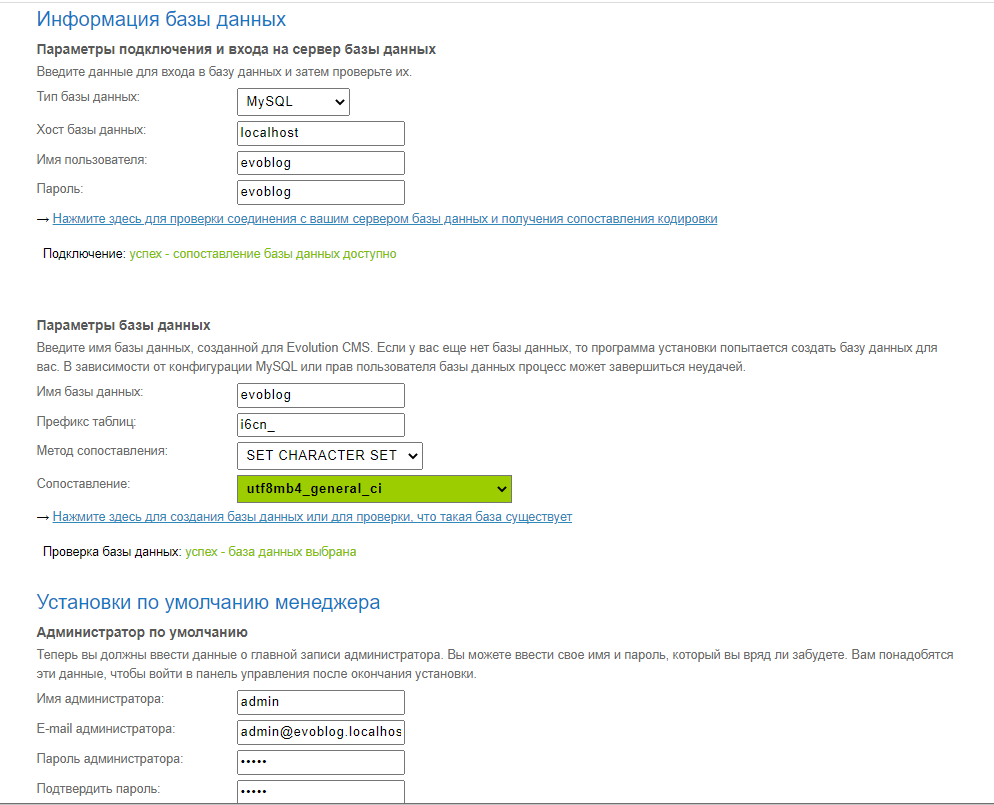Click the link to test database server connection
Screen dimensions: 994x805
click(x=384, y=219)
